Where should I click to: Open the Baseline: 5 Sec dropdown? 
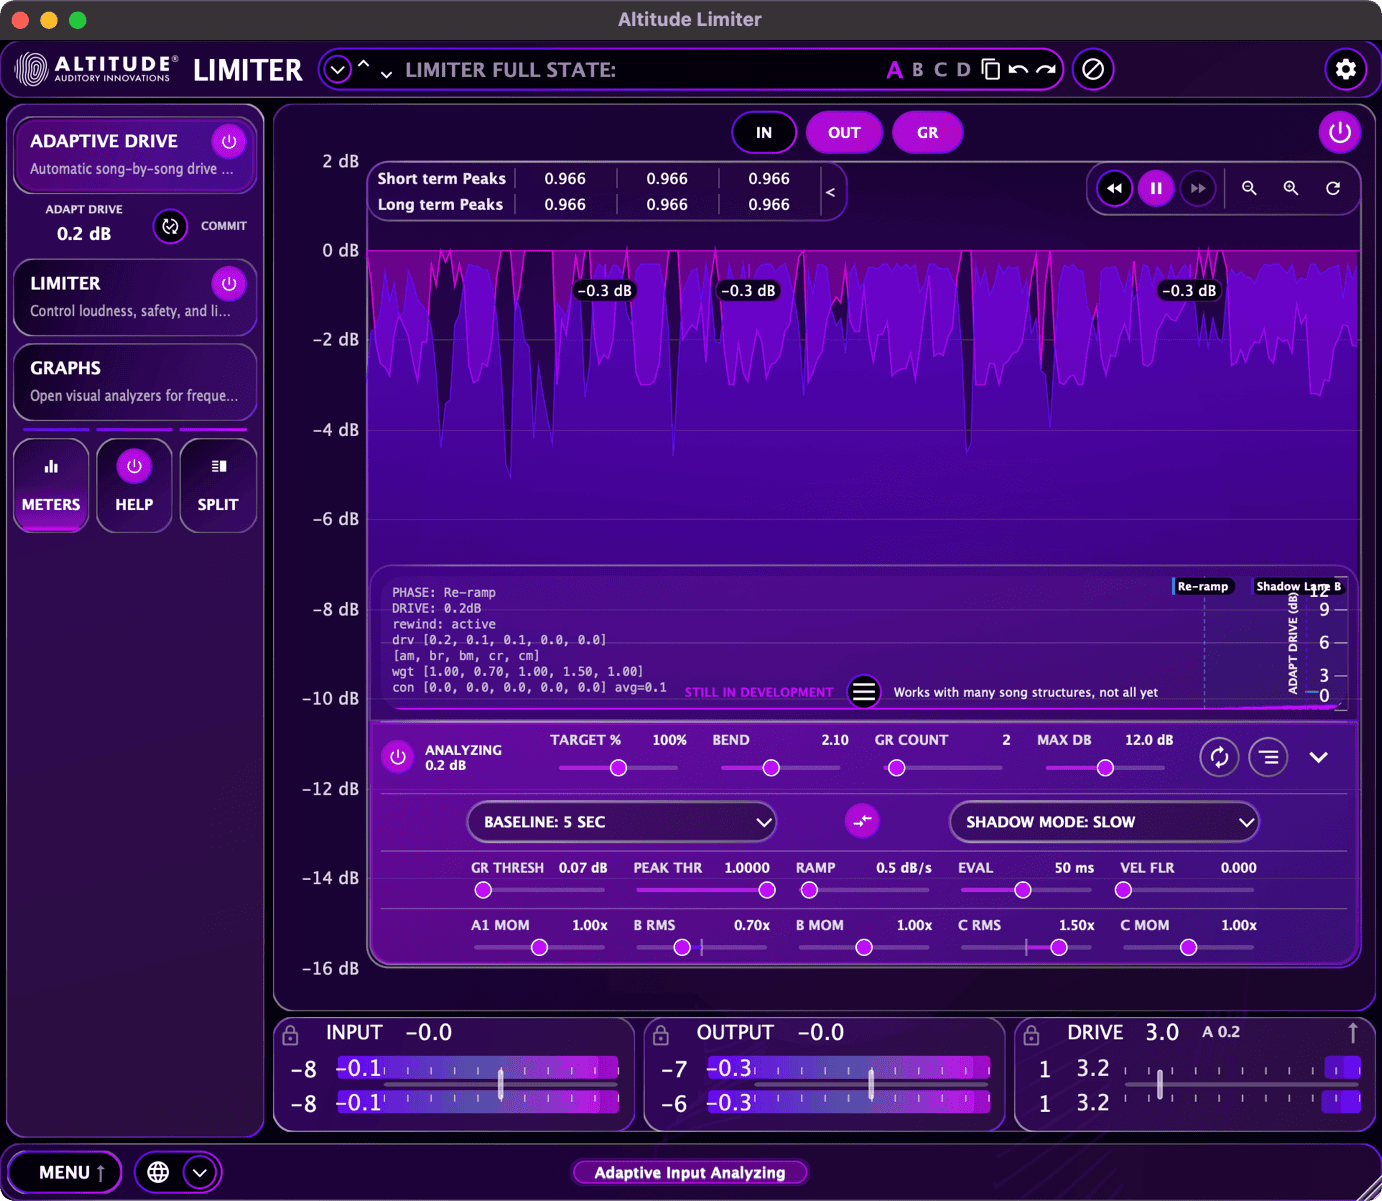pyautogui.click(x=621, y=822)
